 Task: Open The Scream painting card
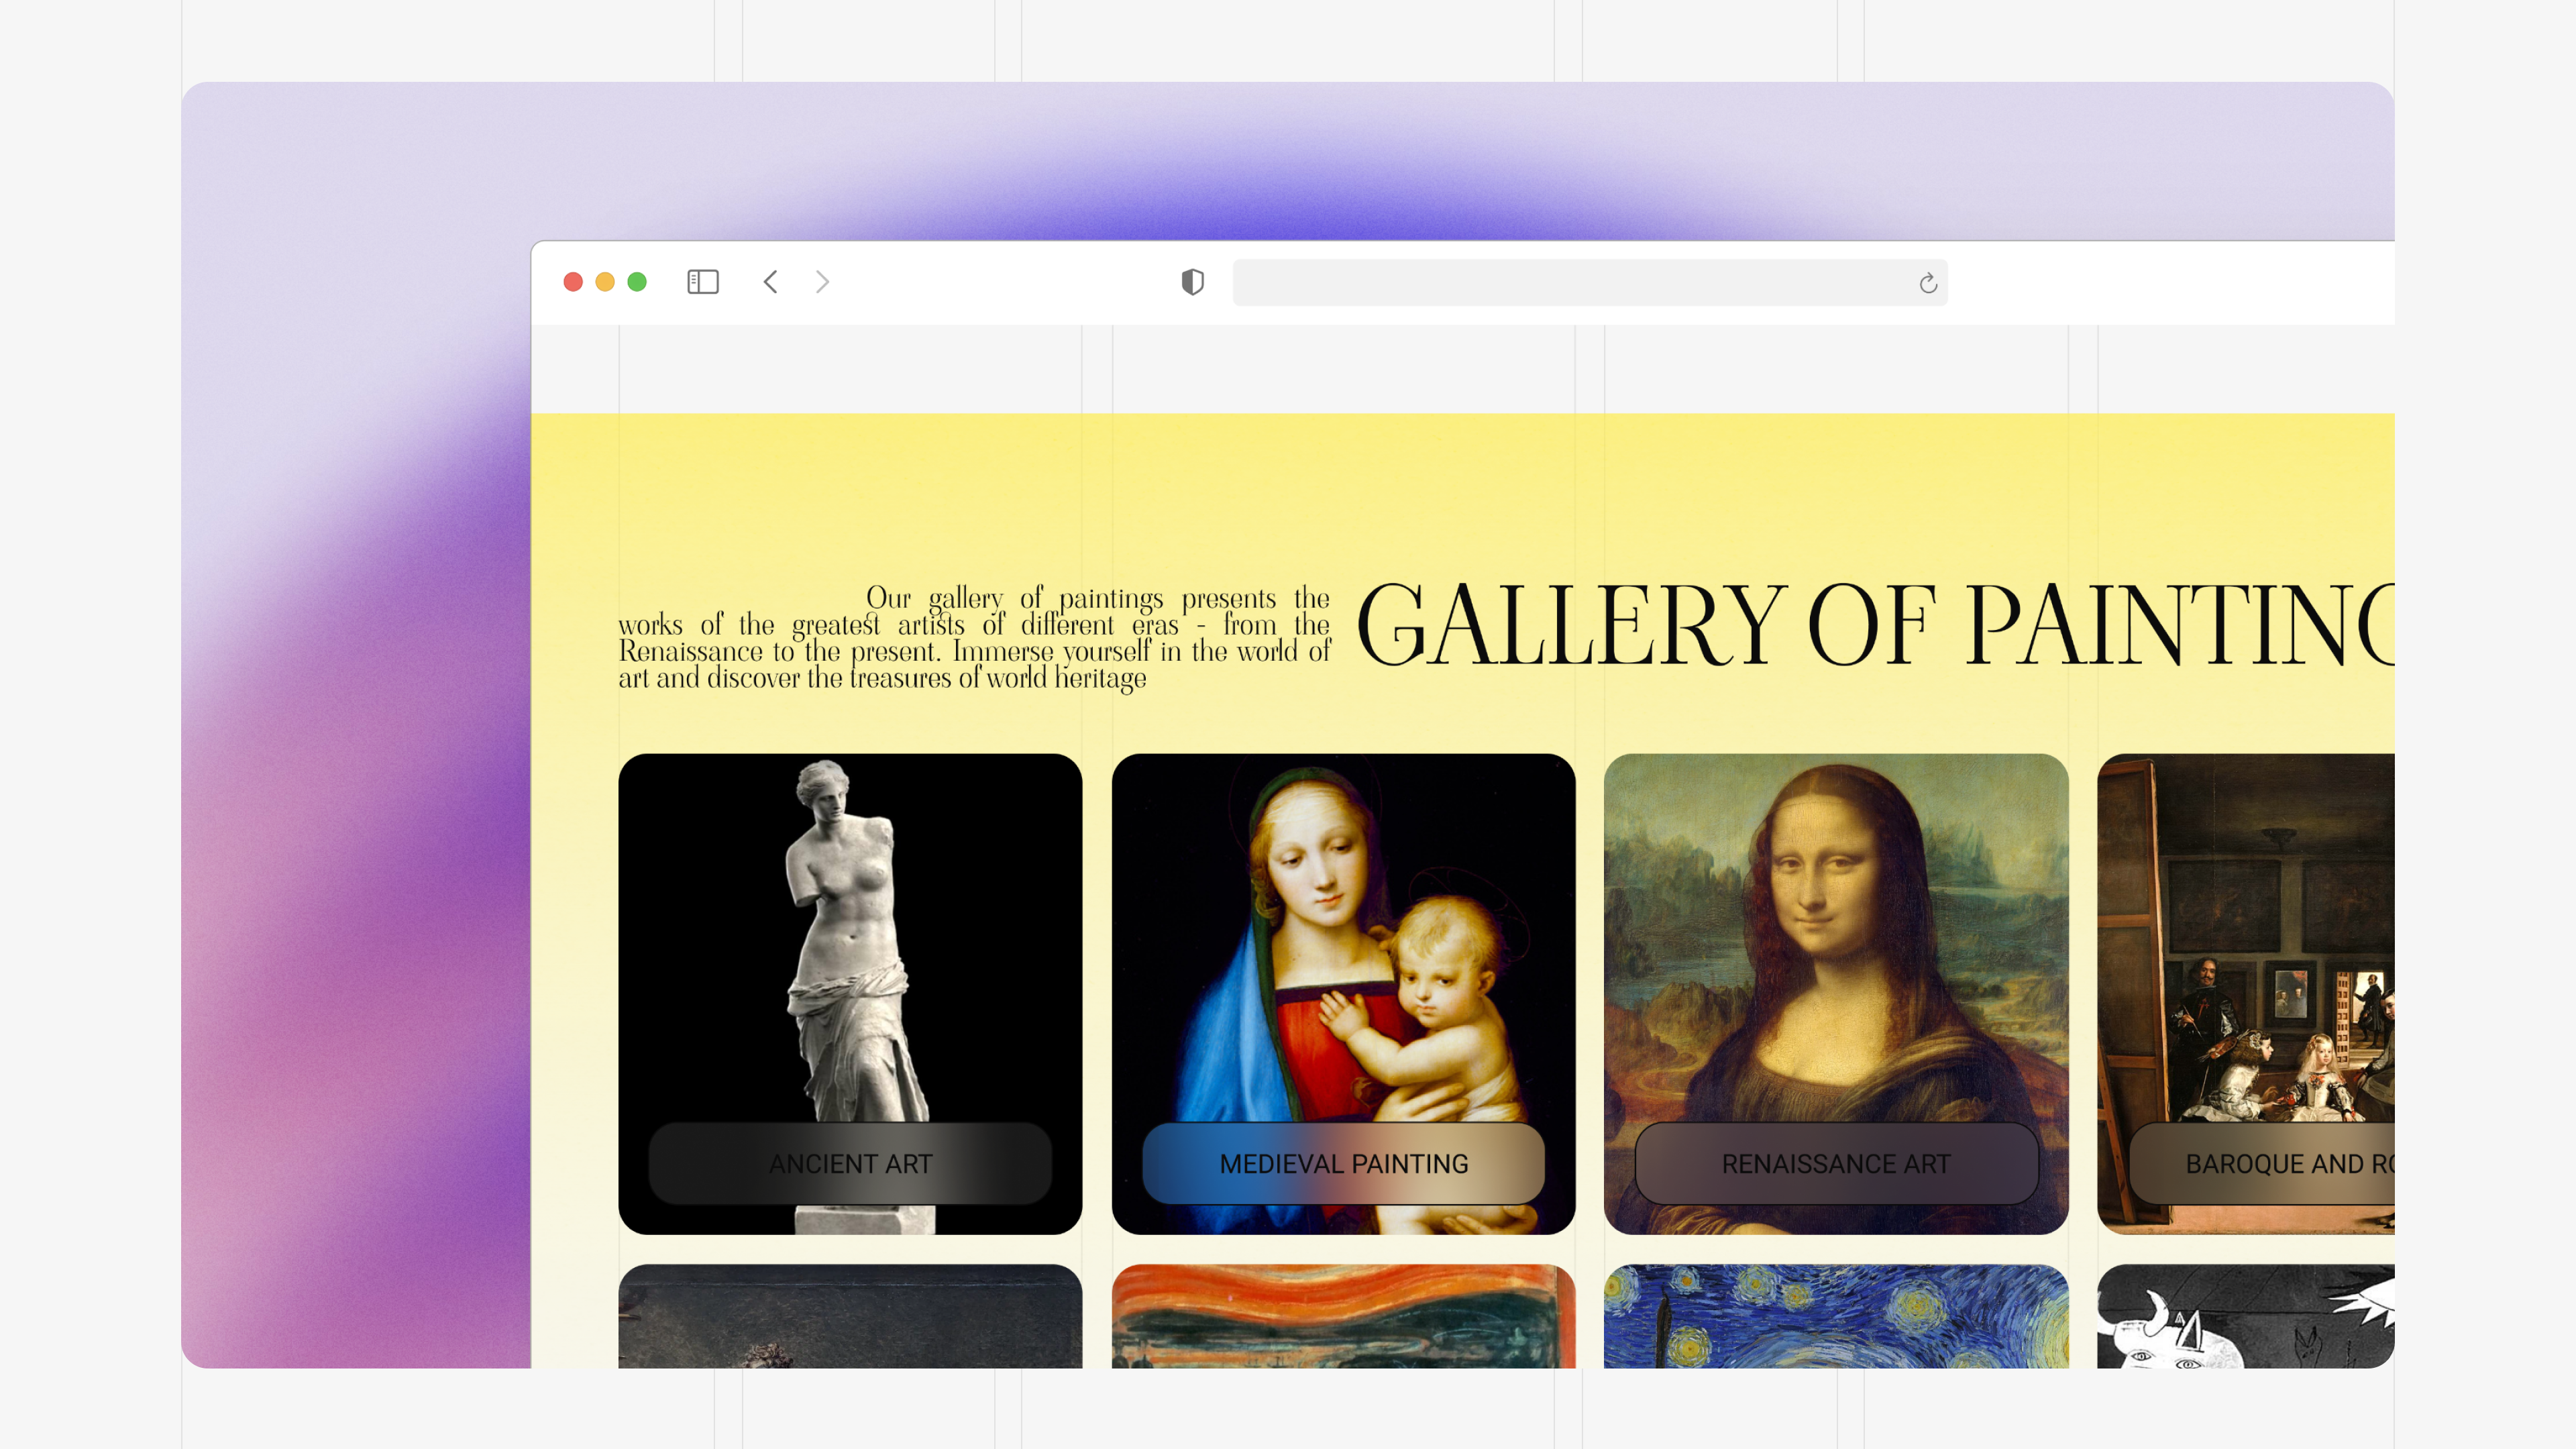1344,1316
